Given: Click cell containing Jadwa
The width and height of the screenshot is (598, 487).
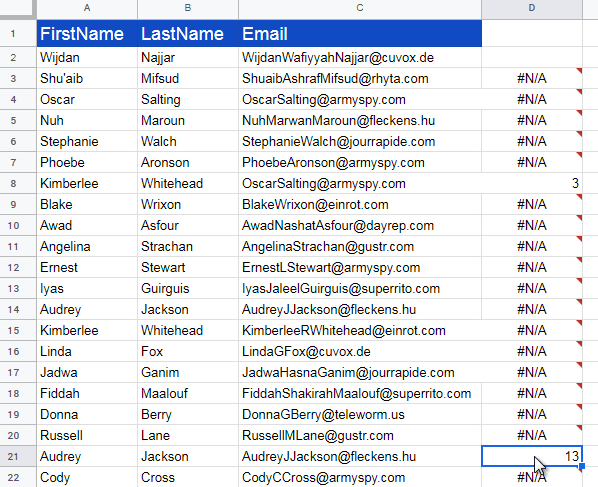Looking at the screenshot, I should pyautogui.click(x=87, y=372).
